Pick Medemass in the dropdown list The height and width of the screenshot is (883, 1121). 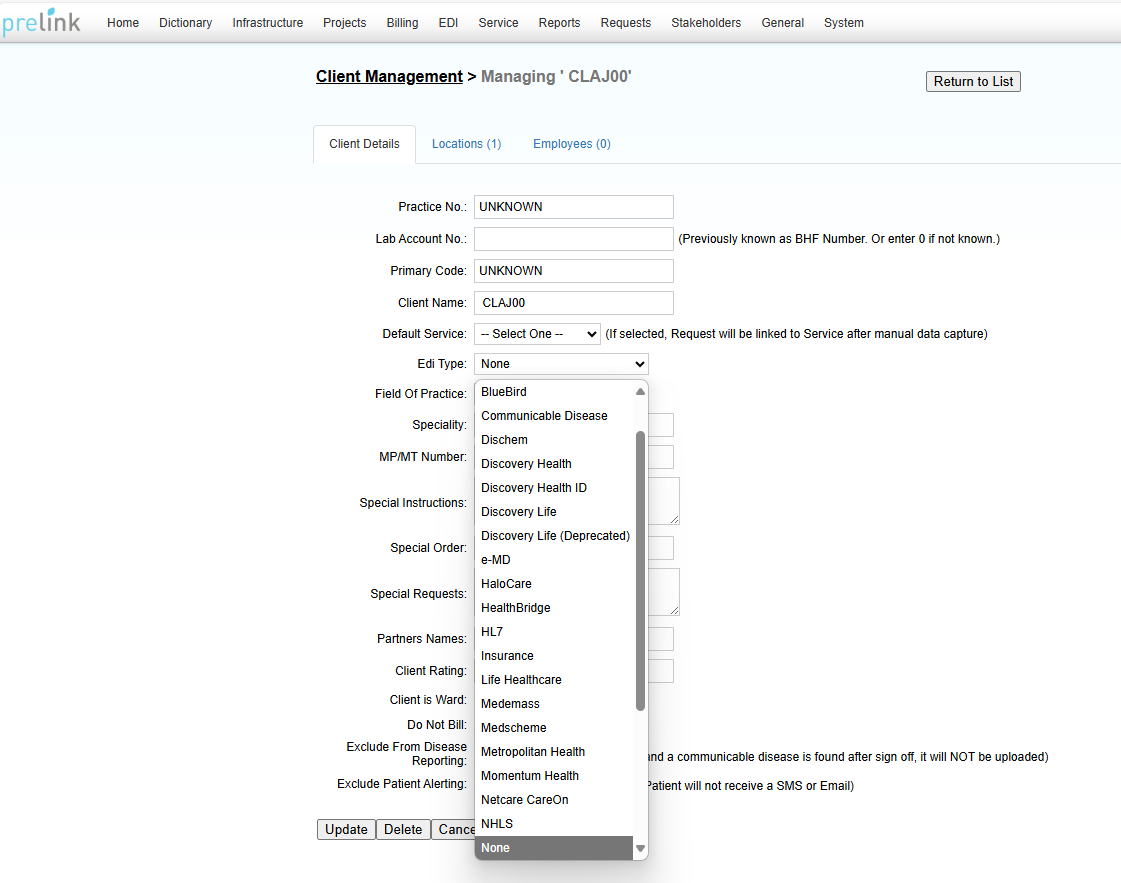pyautogui.click(x=554, y=704)
